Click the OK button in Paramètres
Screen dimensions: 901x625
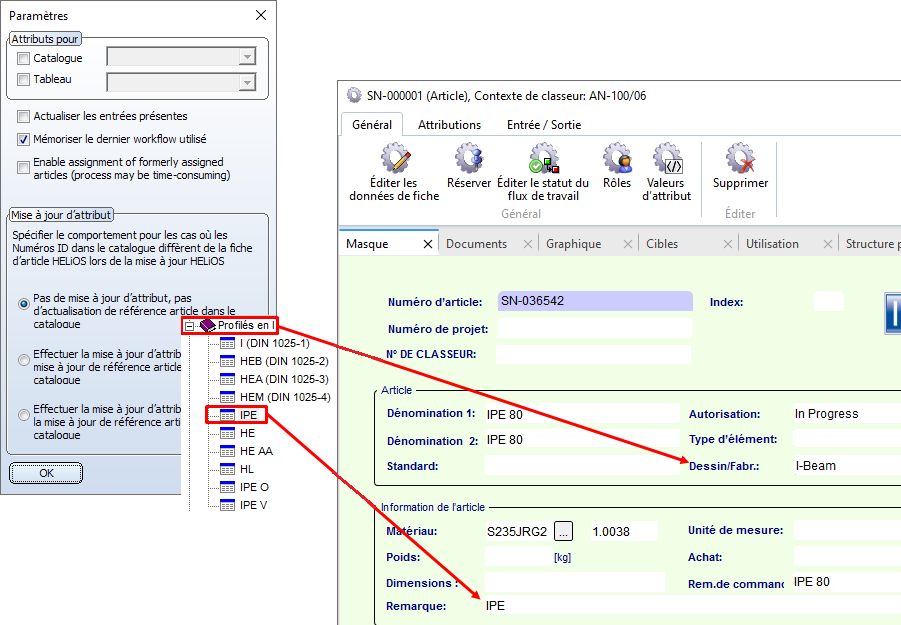[46, 473]
